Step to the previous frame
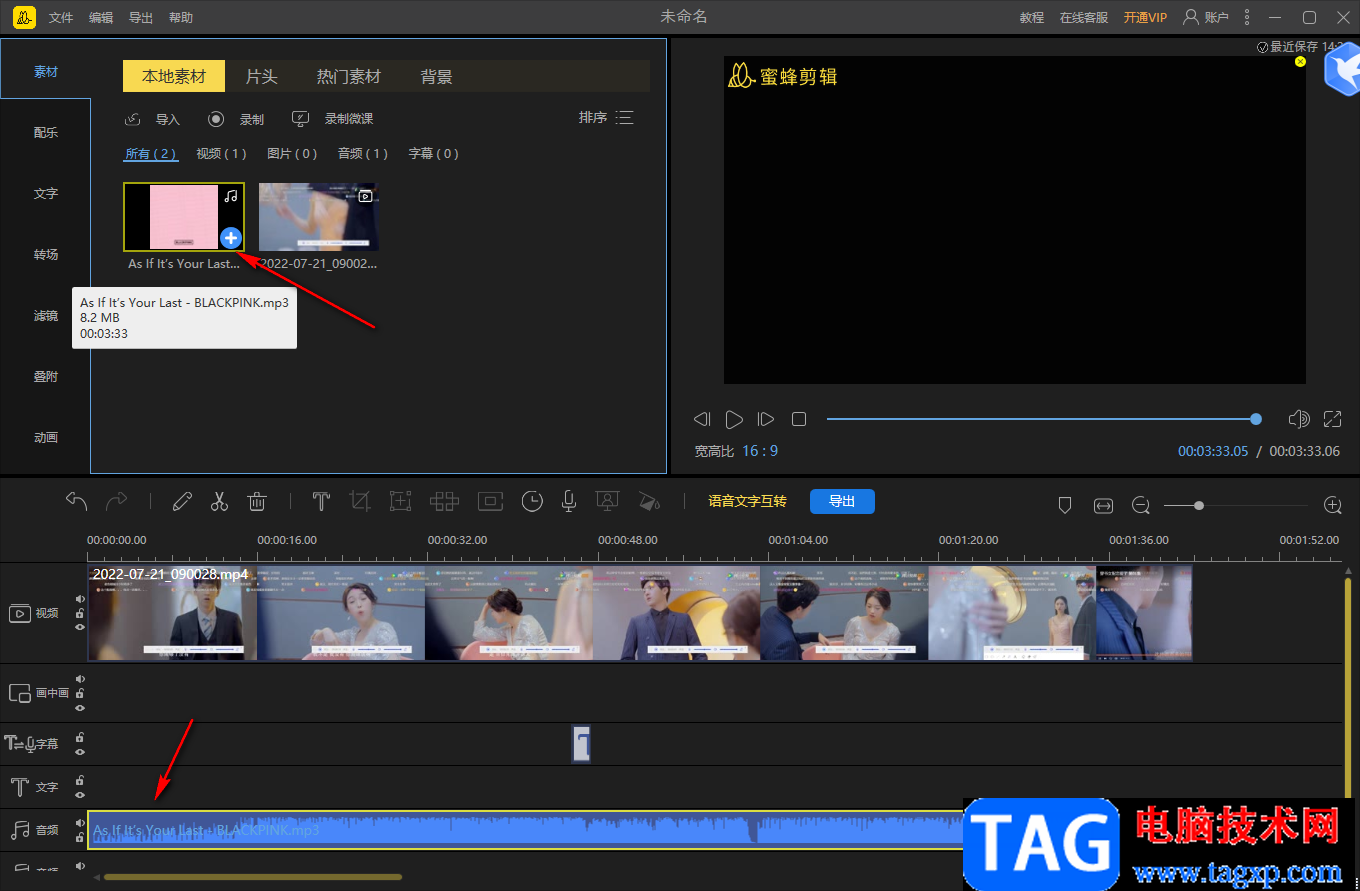 [702, 419]
